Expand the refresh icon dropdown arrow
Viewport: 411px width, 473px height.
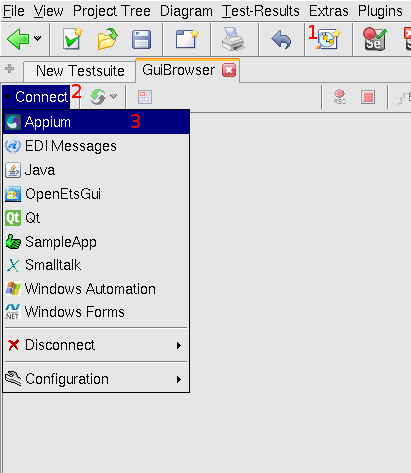[x=114, y=96]
